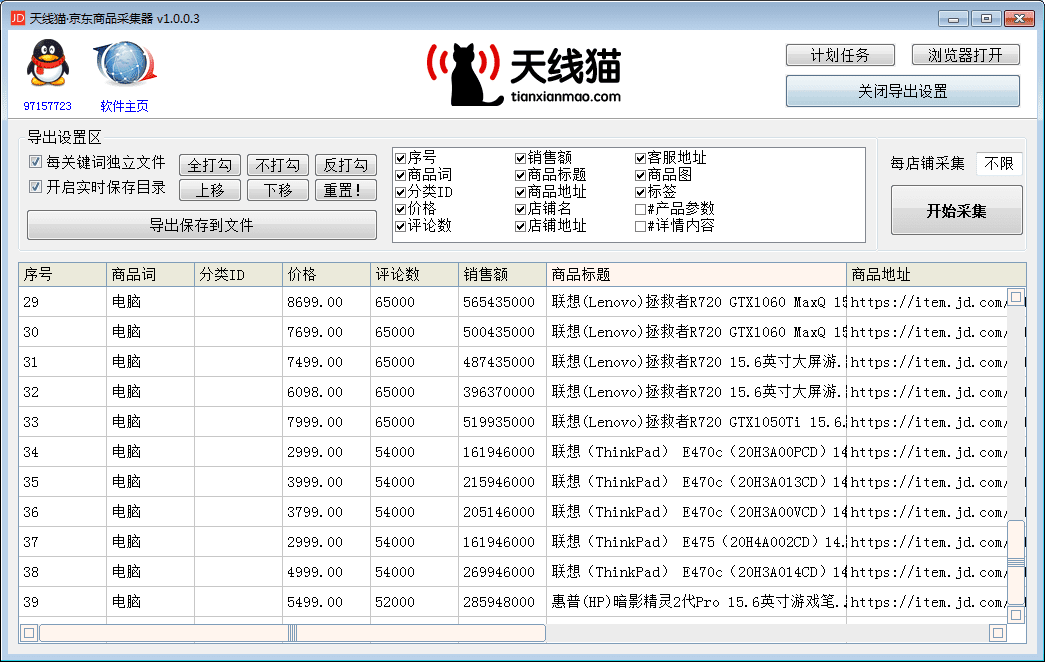This screenshot has height=662, width=1045.
Task: Click the 开始采集 button
Action: 956,211
